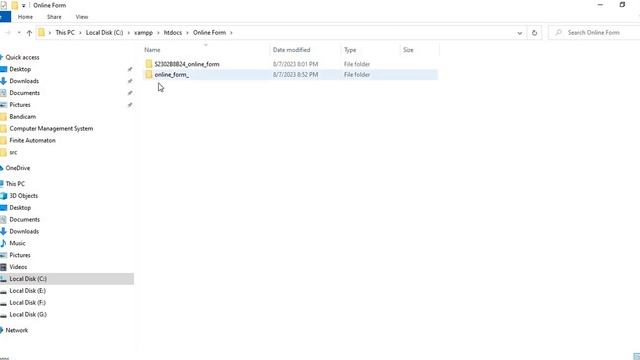Open the Finite Automaton folder
This screenshot has width=640, height=360.
click(x=32, y=140)
